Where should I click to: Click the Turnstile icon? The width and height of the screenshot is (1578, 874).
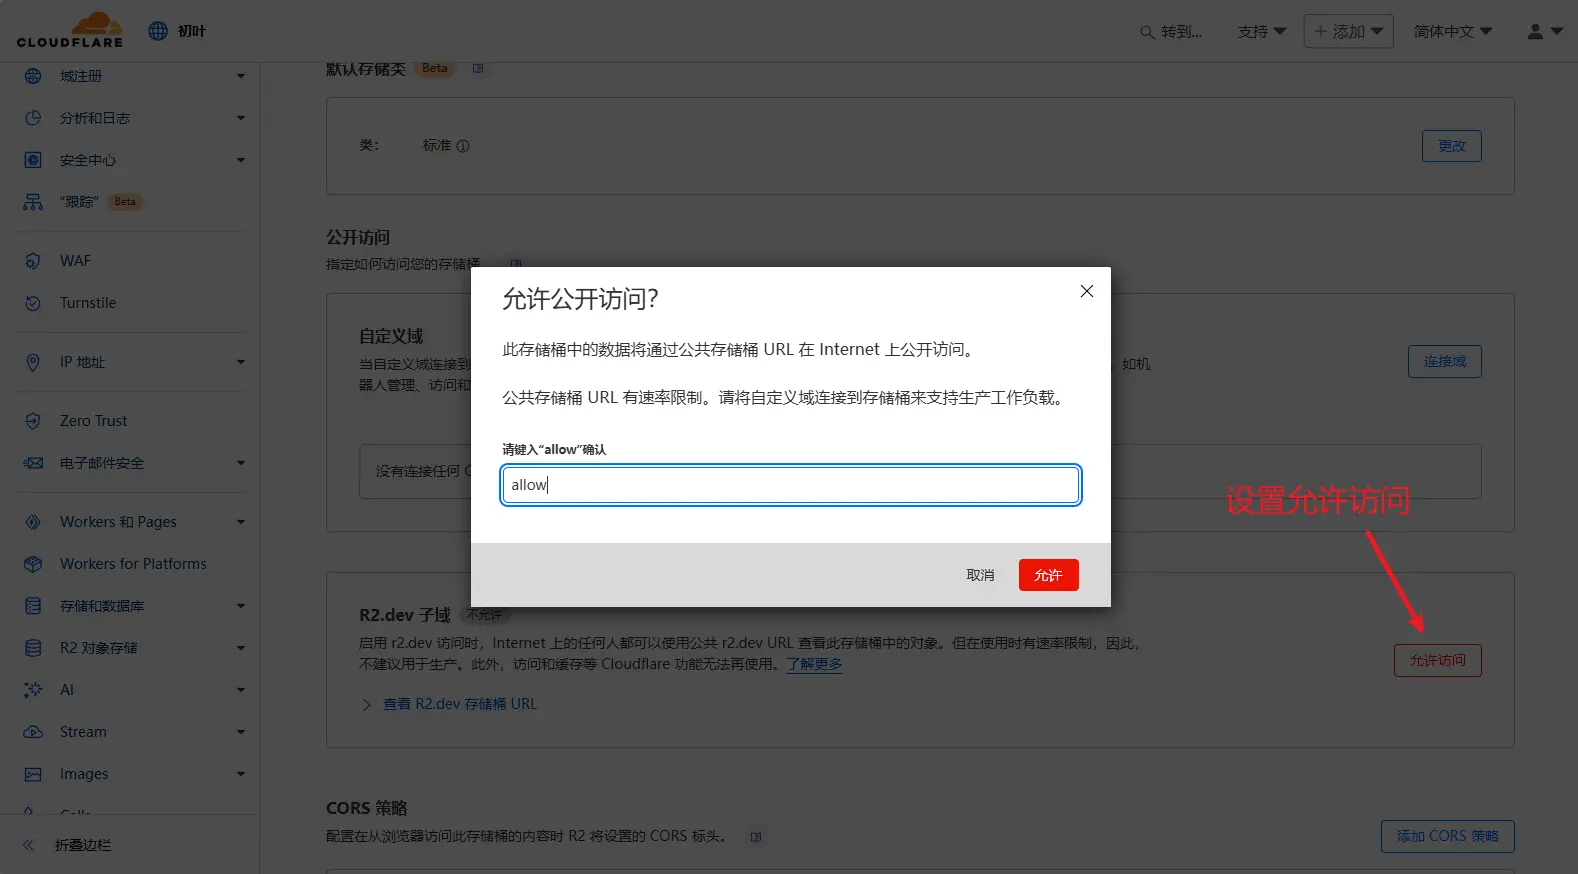click(33, 303)
